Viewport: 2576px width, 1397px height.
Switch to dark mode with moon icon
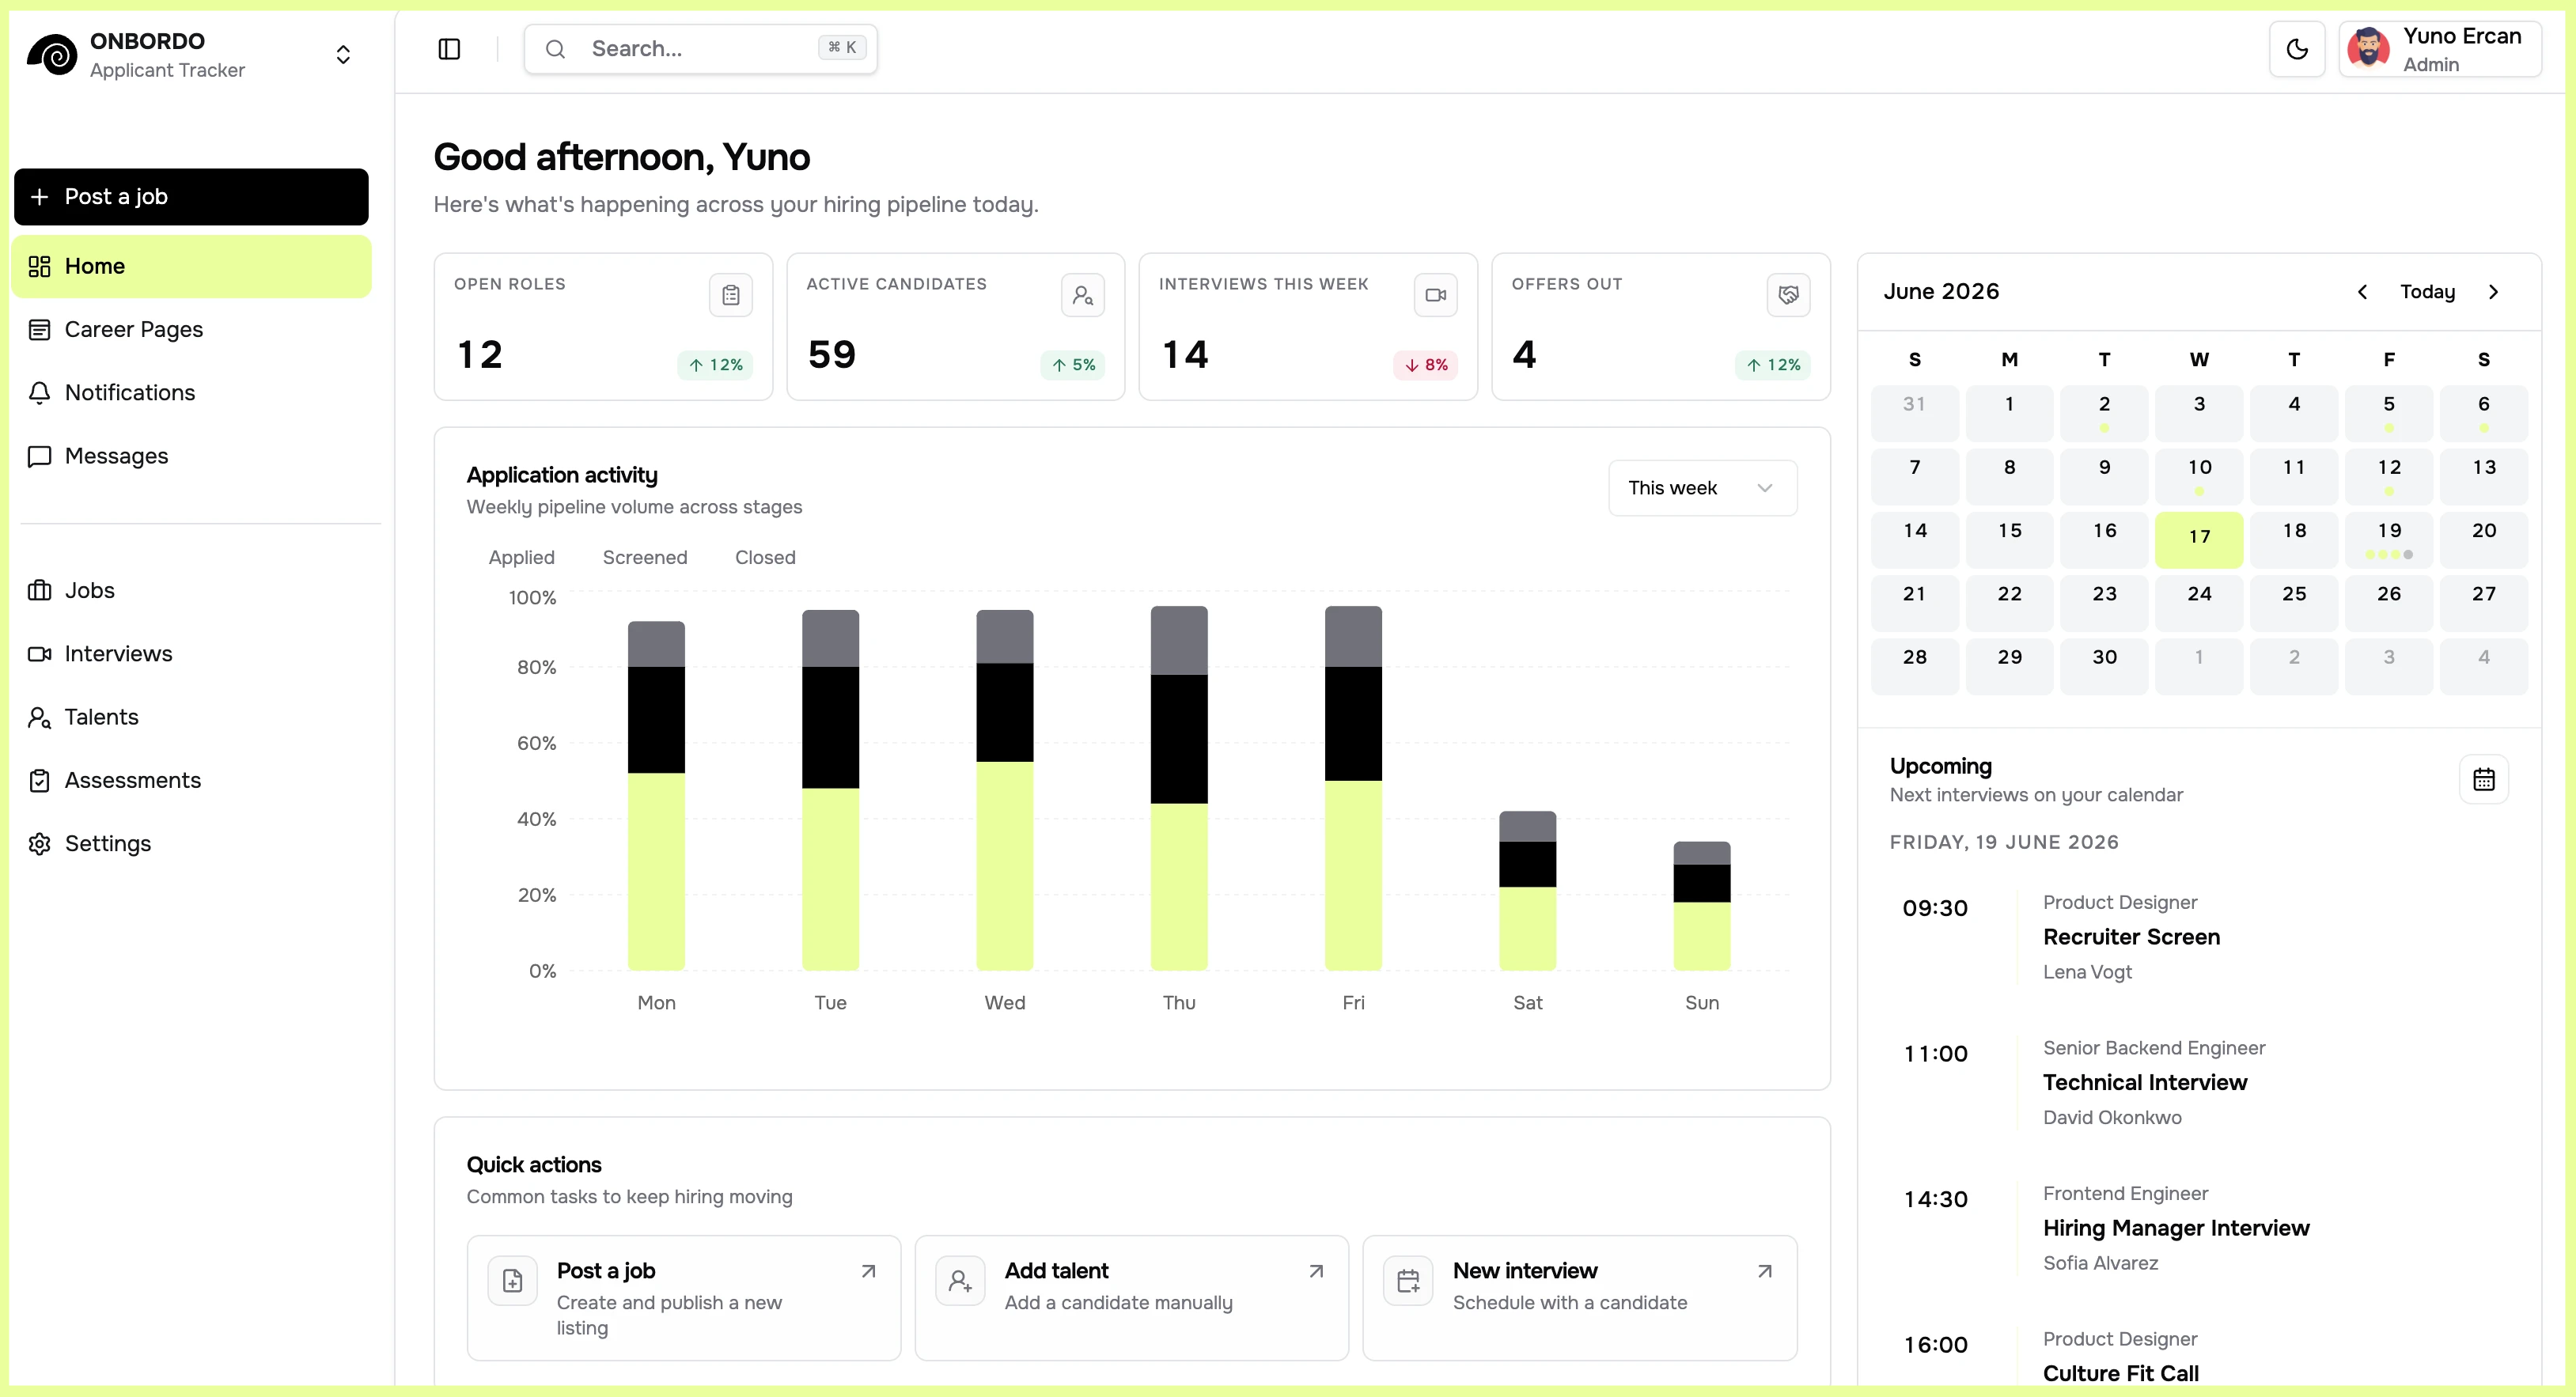click(2297, 49)
